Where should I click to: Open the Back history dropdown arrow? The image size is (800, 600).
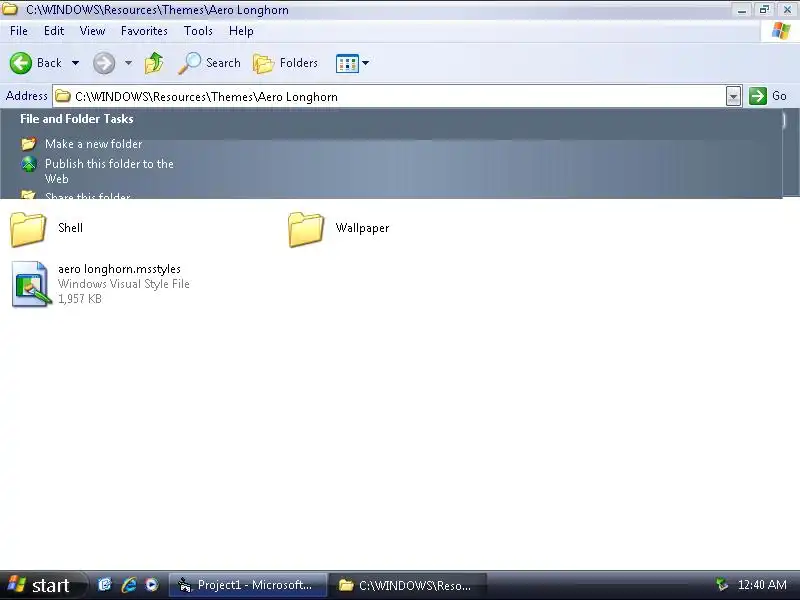click(76, 63)
